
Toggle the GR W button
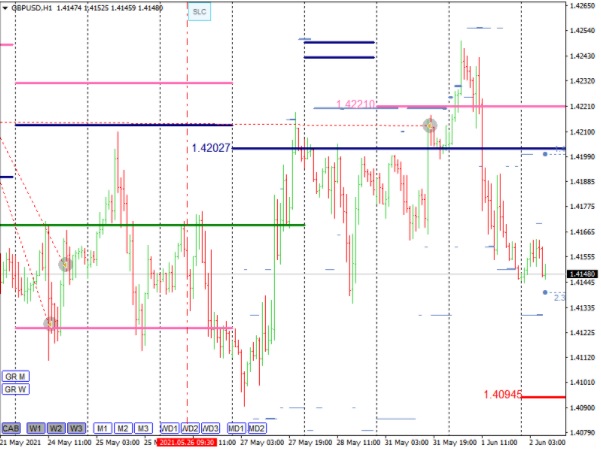coord(16,390)
